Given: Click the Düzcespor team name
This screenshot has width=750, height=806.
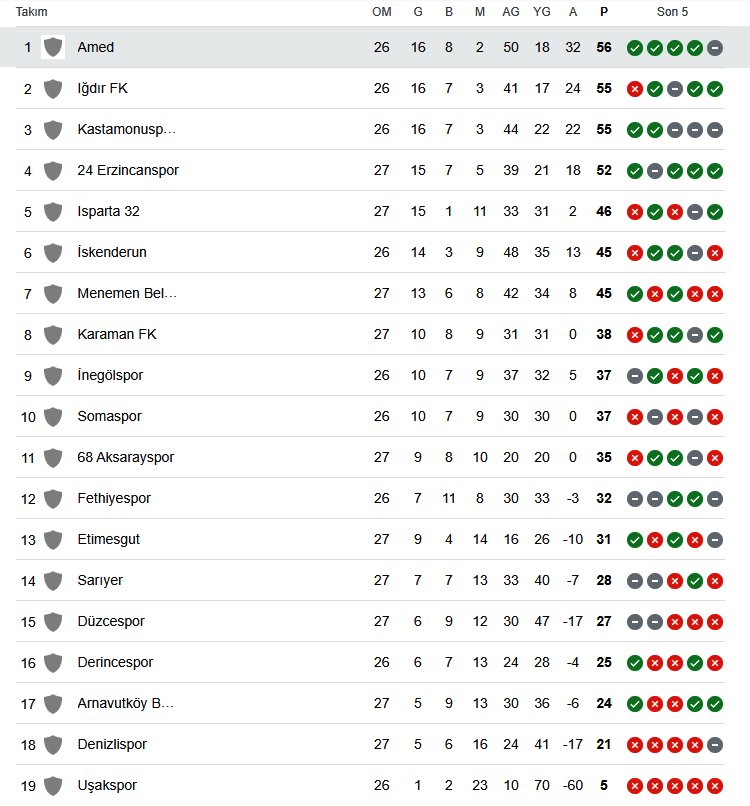Looking at the screenshot, I should [111, 621].
